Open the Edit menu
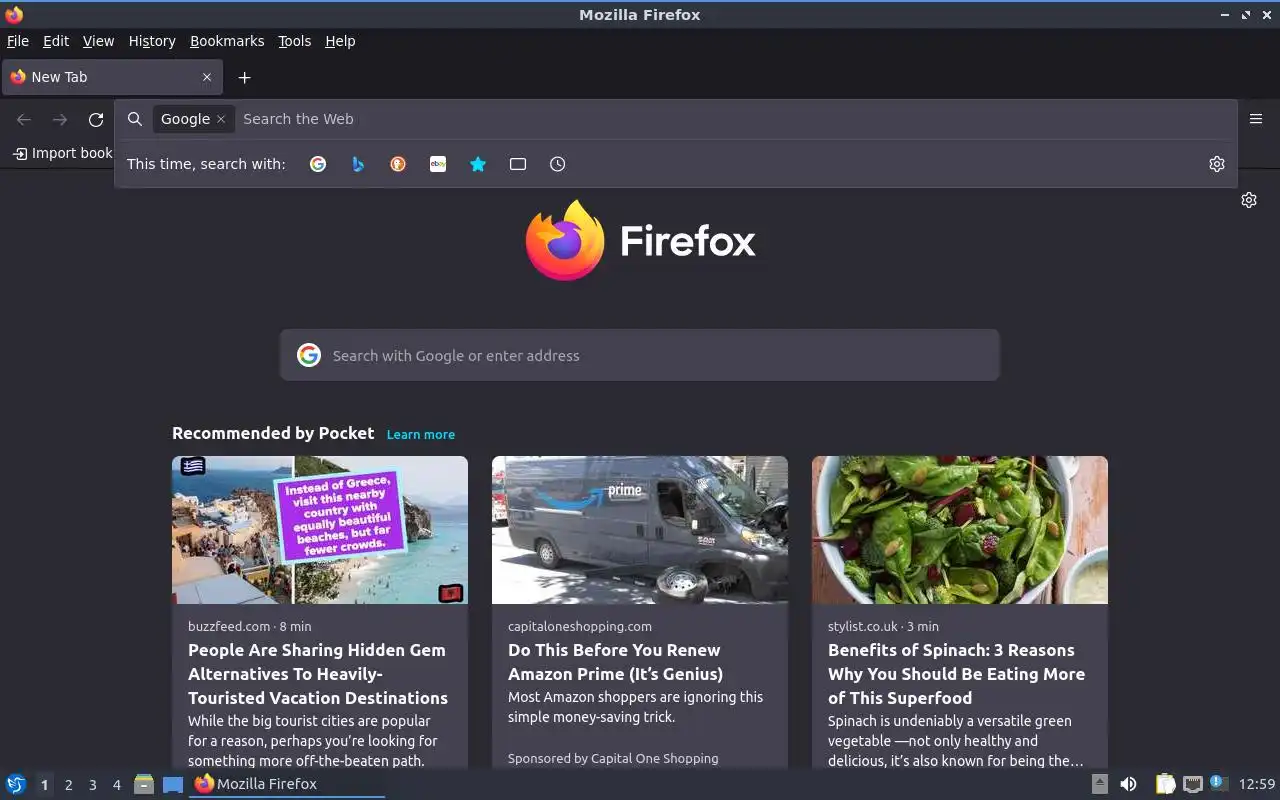This screenshot has height=800, width=1280. (56, 41)
